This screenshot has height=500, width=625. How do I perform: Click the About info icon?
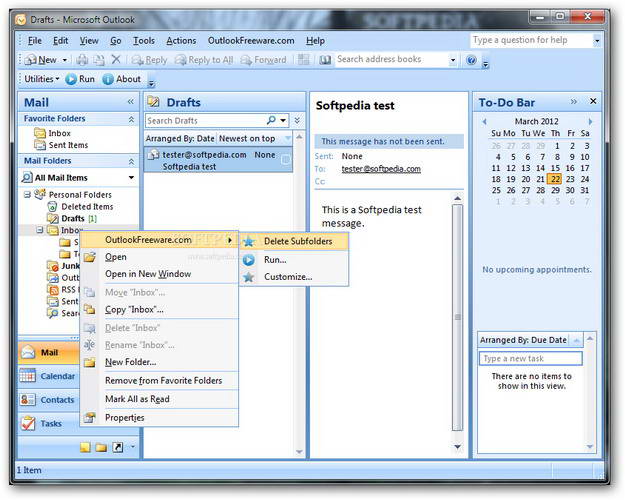pyautogui.click(x=108, y=79)
